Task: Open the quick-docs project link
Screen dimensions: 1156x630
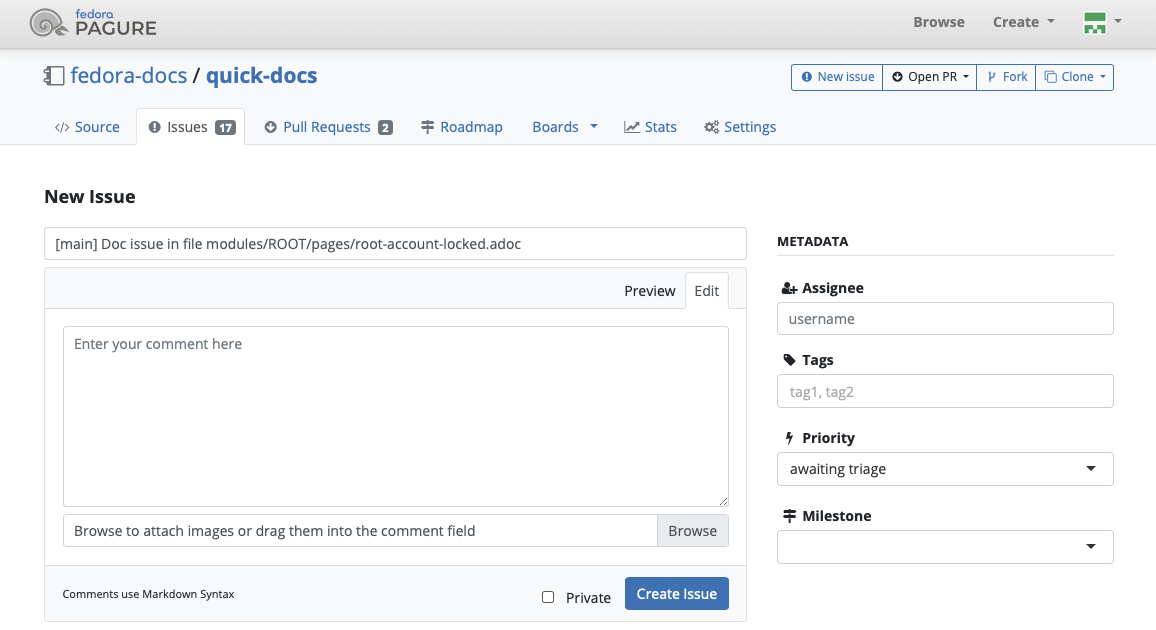Action: click(x=261, y=76)
